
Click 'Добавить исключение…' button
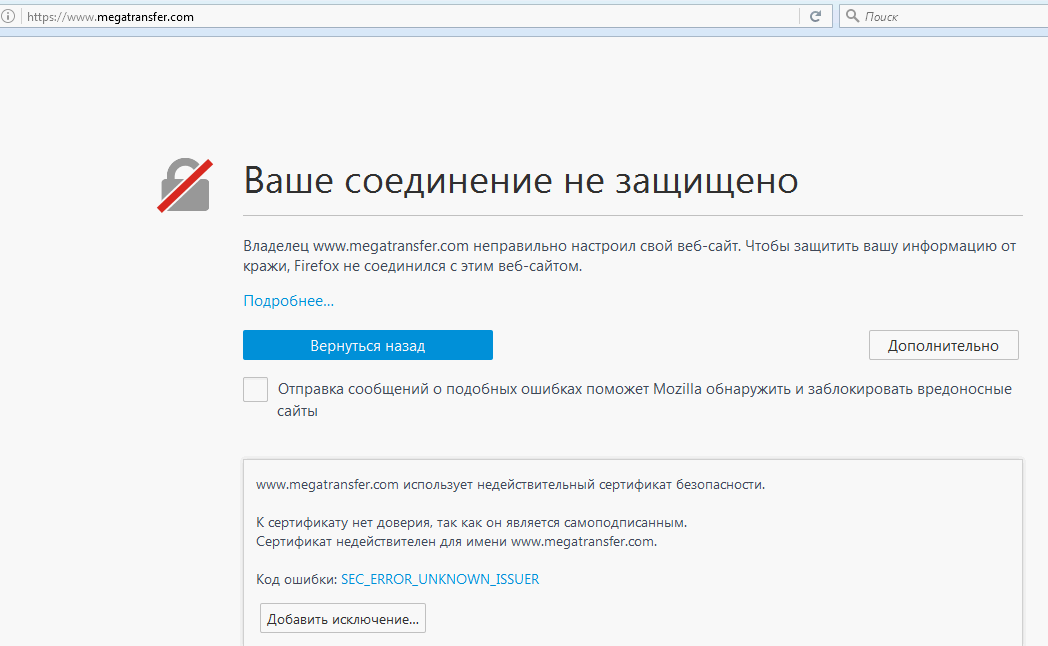tap(343, 619)
